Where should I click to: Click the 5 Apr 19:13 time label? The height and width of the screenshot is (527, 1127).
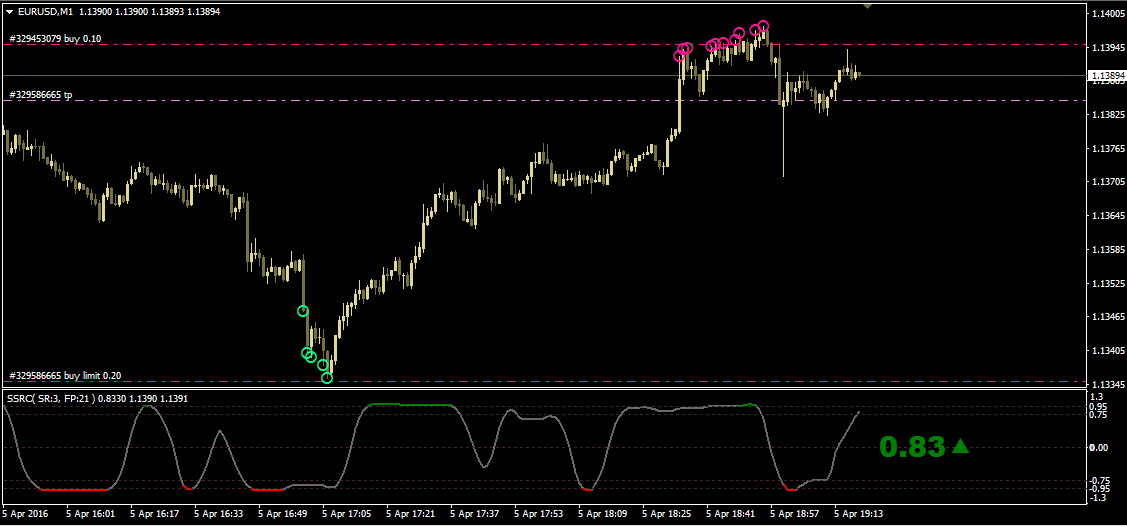pyautogui.click(x=859, y=515)
